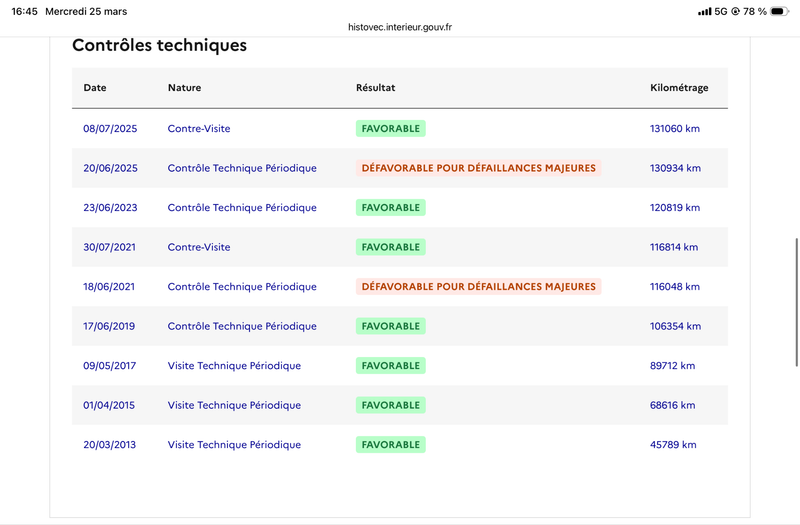800x525 pixels.
Task: Select the 130934 km mileage value
Action: [675, 168]
